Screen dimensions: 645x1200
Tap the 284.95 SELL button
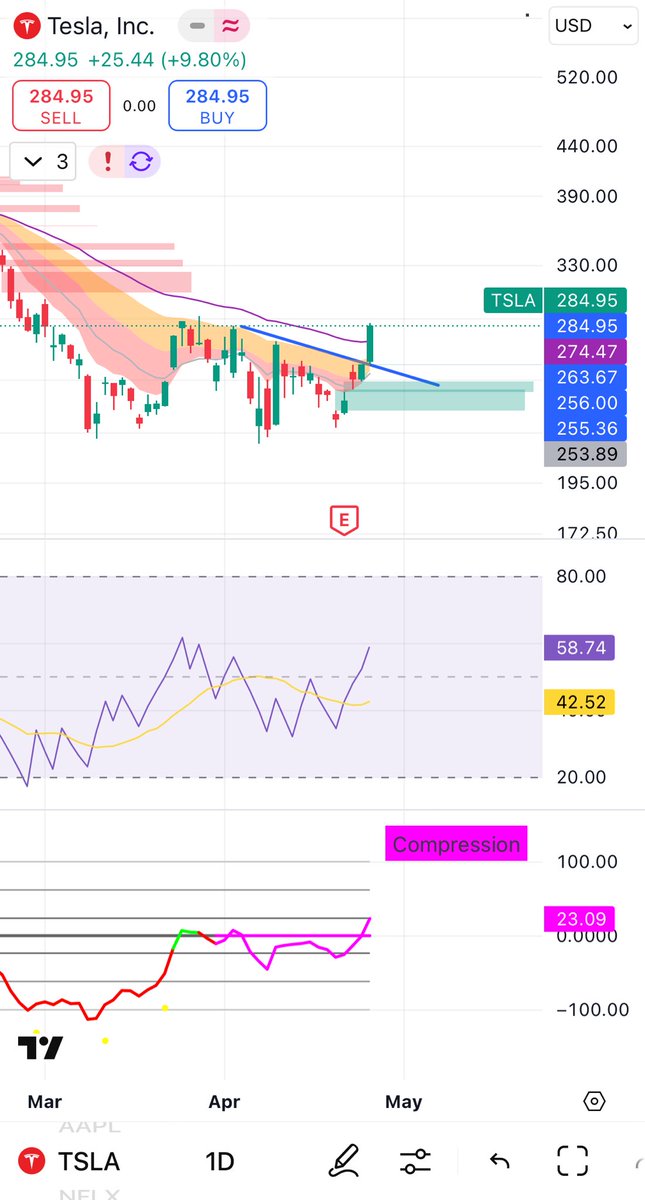tap(60, 106)
